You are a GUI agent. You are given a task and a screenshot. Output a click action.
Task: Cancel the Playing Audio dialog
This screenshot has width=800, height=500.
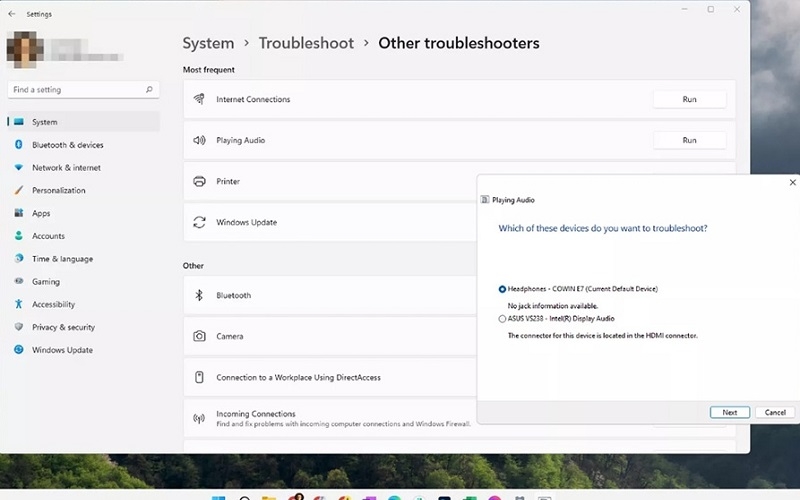pos(775,412)
